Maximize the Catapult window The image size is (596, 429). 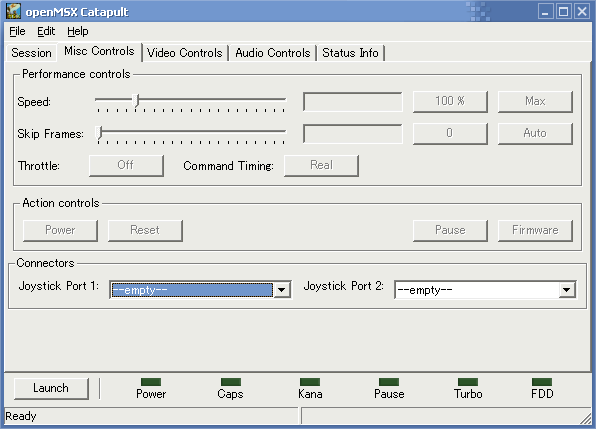[x=564, y=11]
